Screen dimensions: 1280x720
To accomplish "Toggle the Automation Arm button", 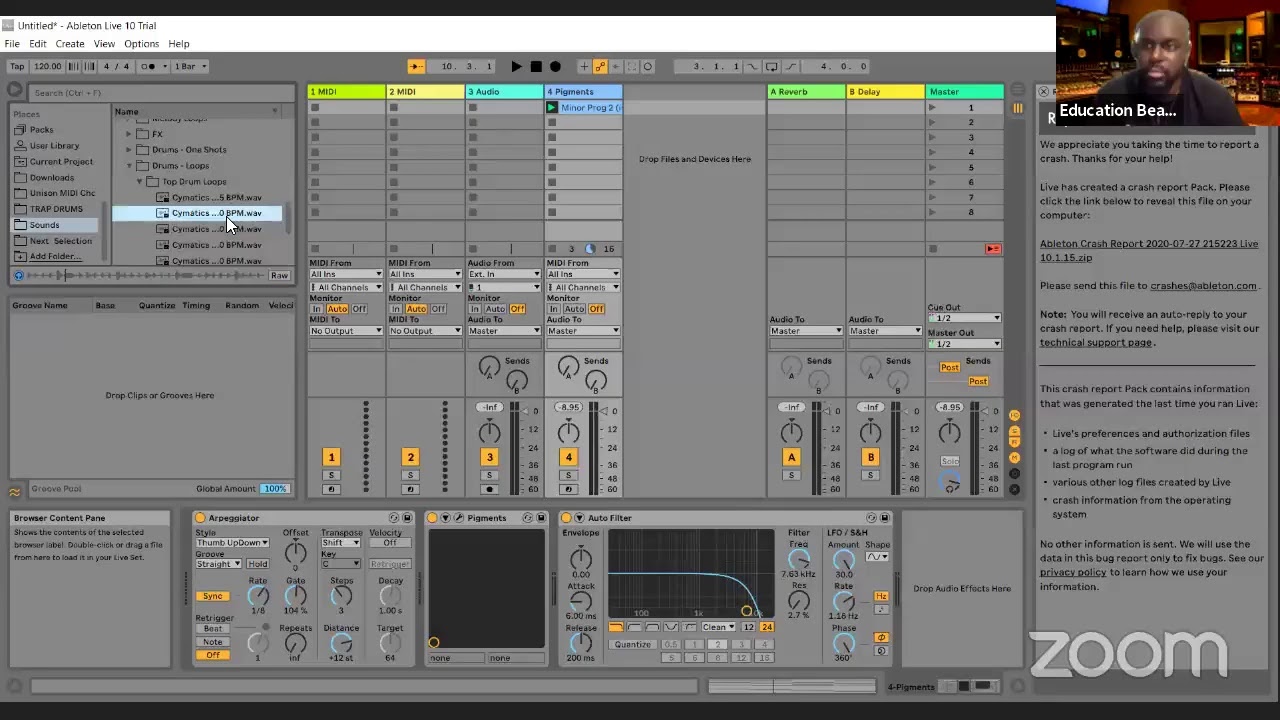I will pos(600,67).
